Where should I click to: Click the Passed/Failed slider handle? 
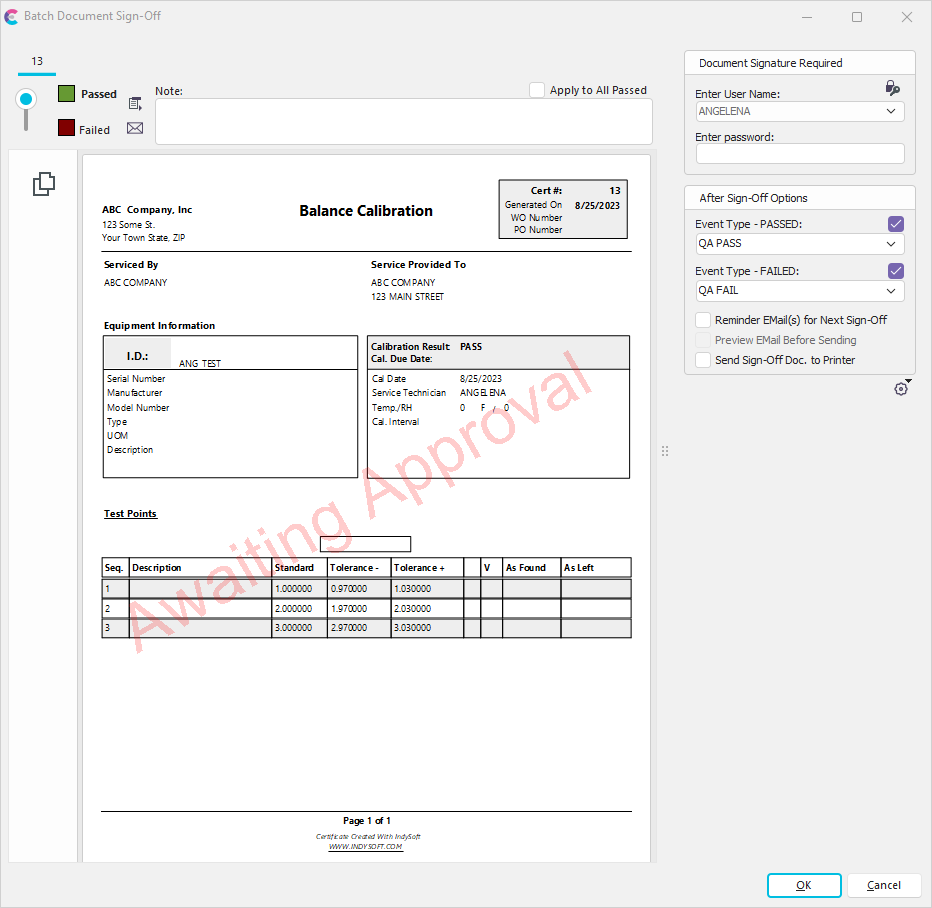[26, 99]
